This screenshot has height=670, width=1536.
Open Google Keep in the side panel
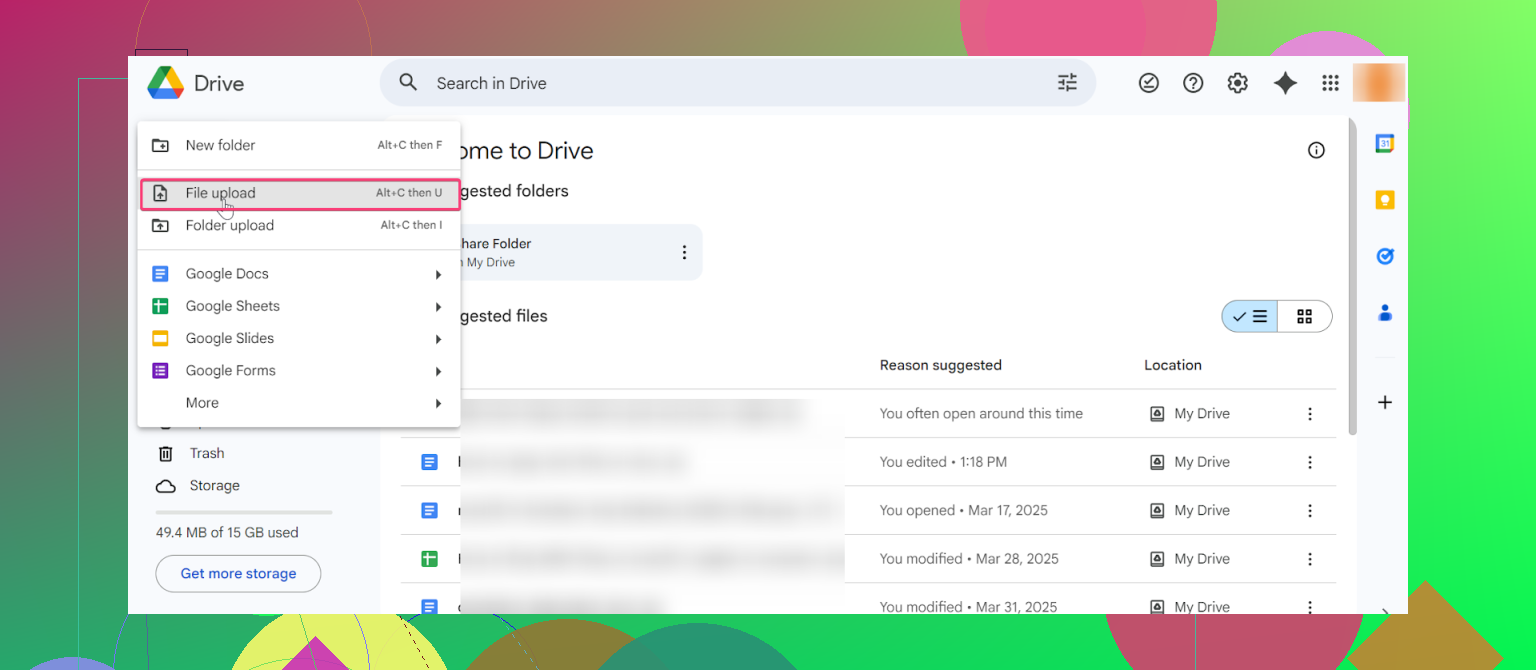point(1385,200)
